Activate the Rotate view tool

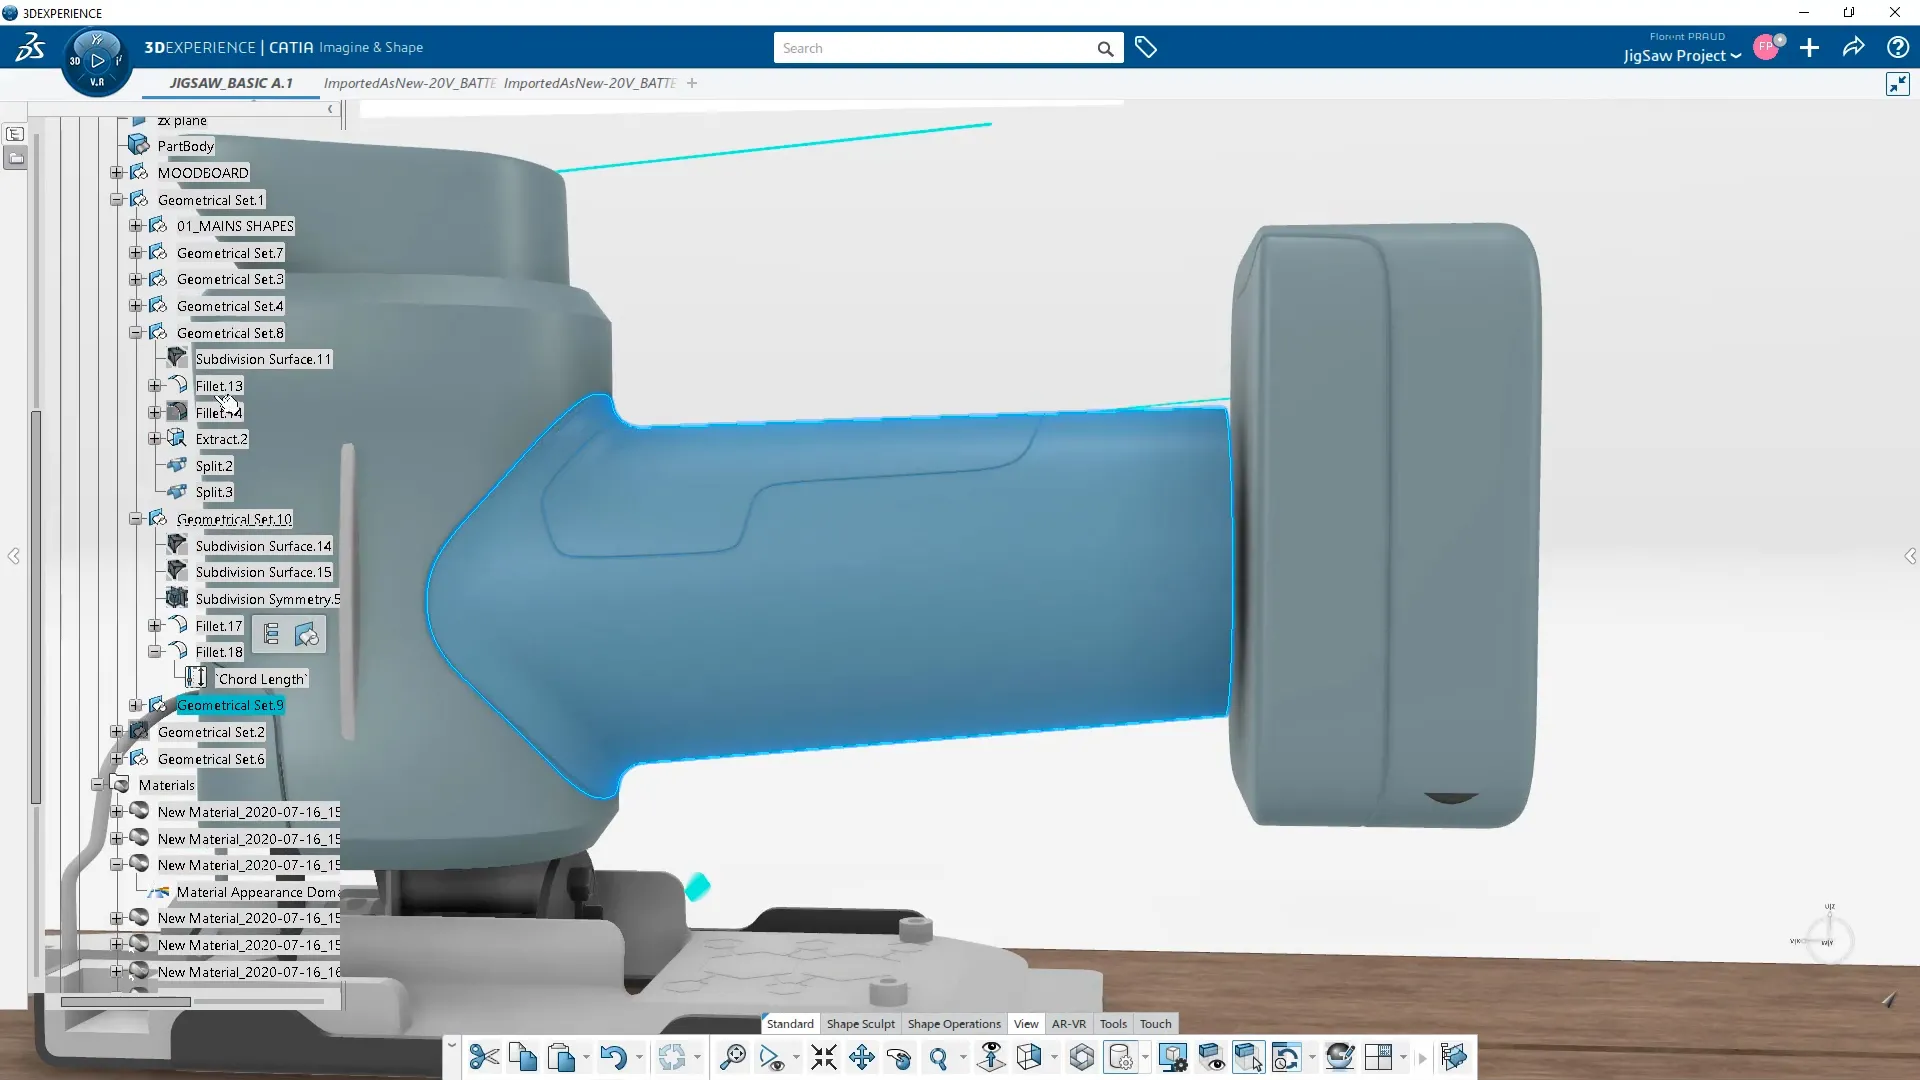pos(899,1057)
